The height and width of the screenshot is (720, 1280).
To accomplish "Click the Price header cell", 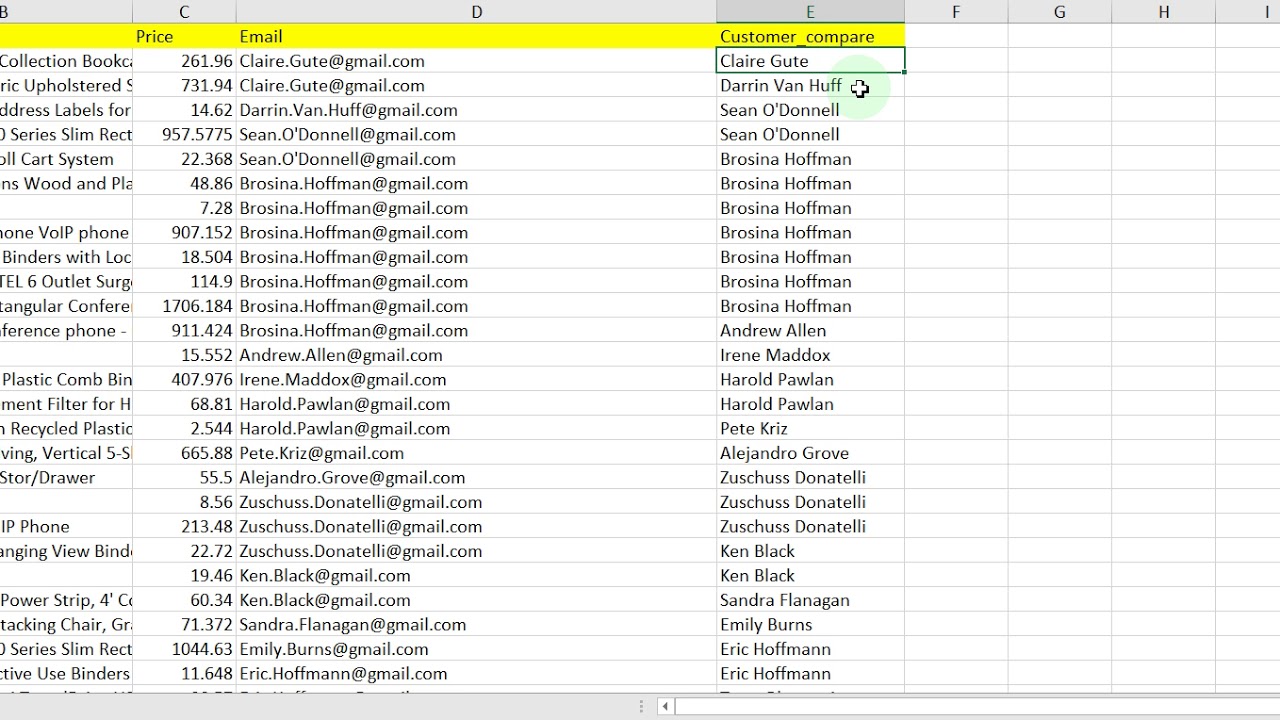I will point(184,36).
